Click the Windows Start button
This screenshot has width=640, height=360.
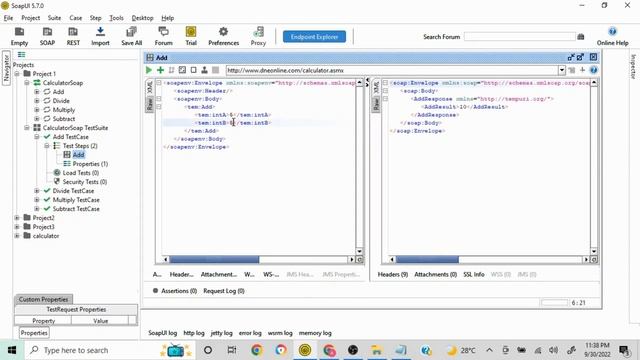pyautogui.click(x=12, y=350)
